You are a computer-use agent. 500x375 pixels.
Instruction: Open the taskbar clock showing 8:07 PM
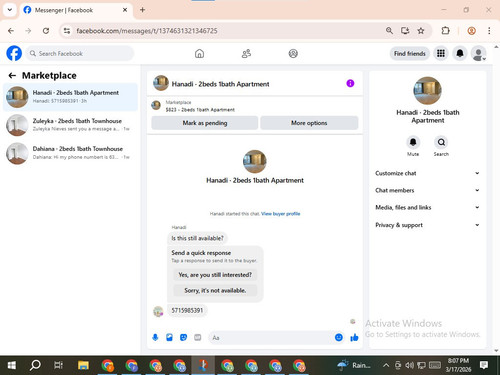pyautogui.click(x=458, y=365)
